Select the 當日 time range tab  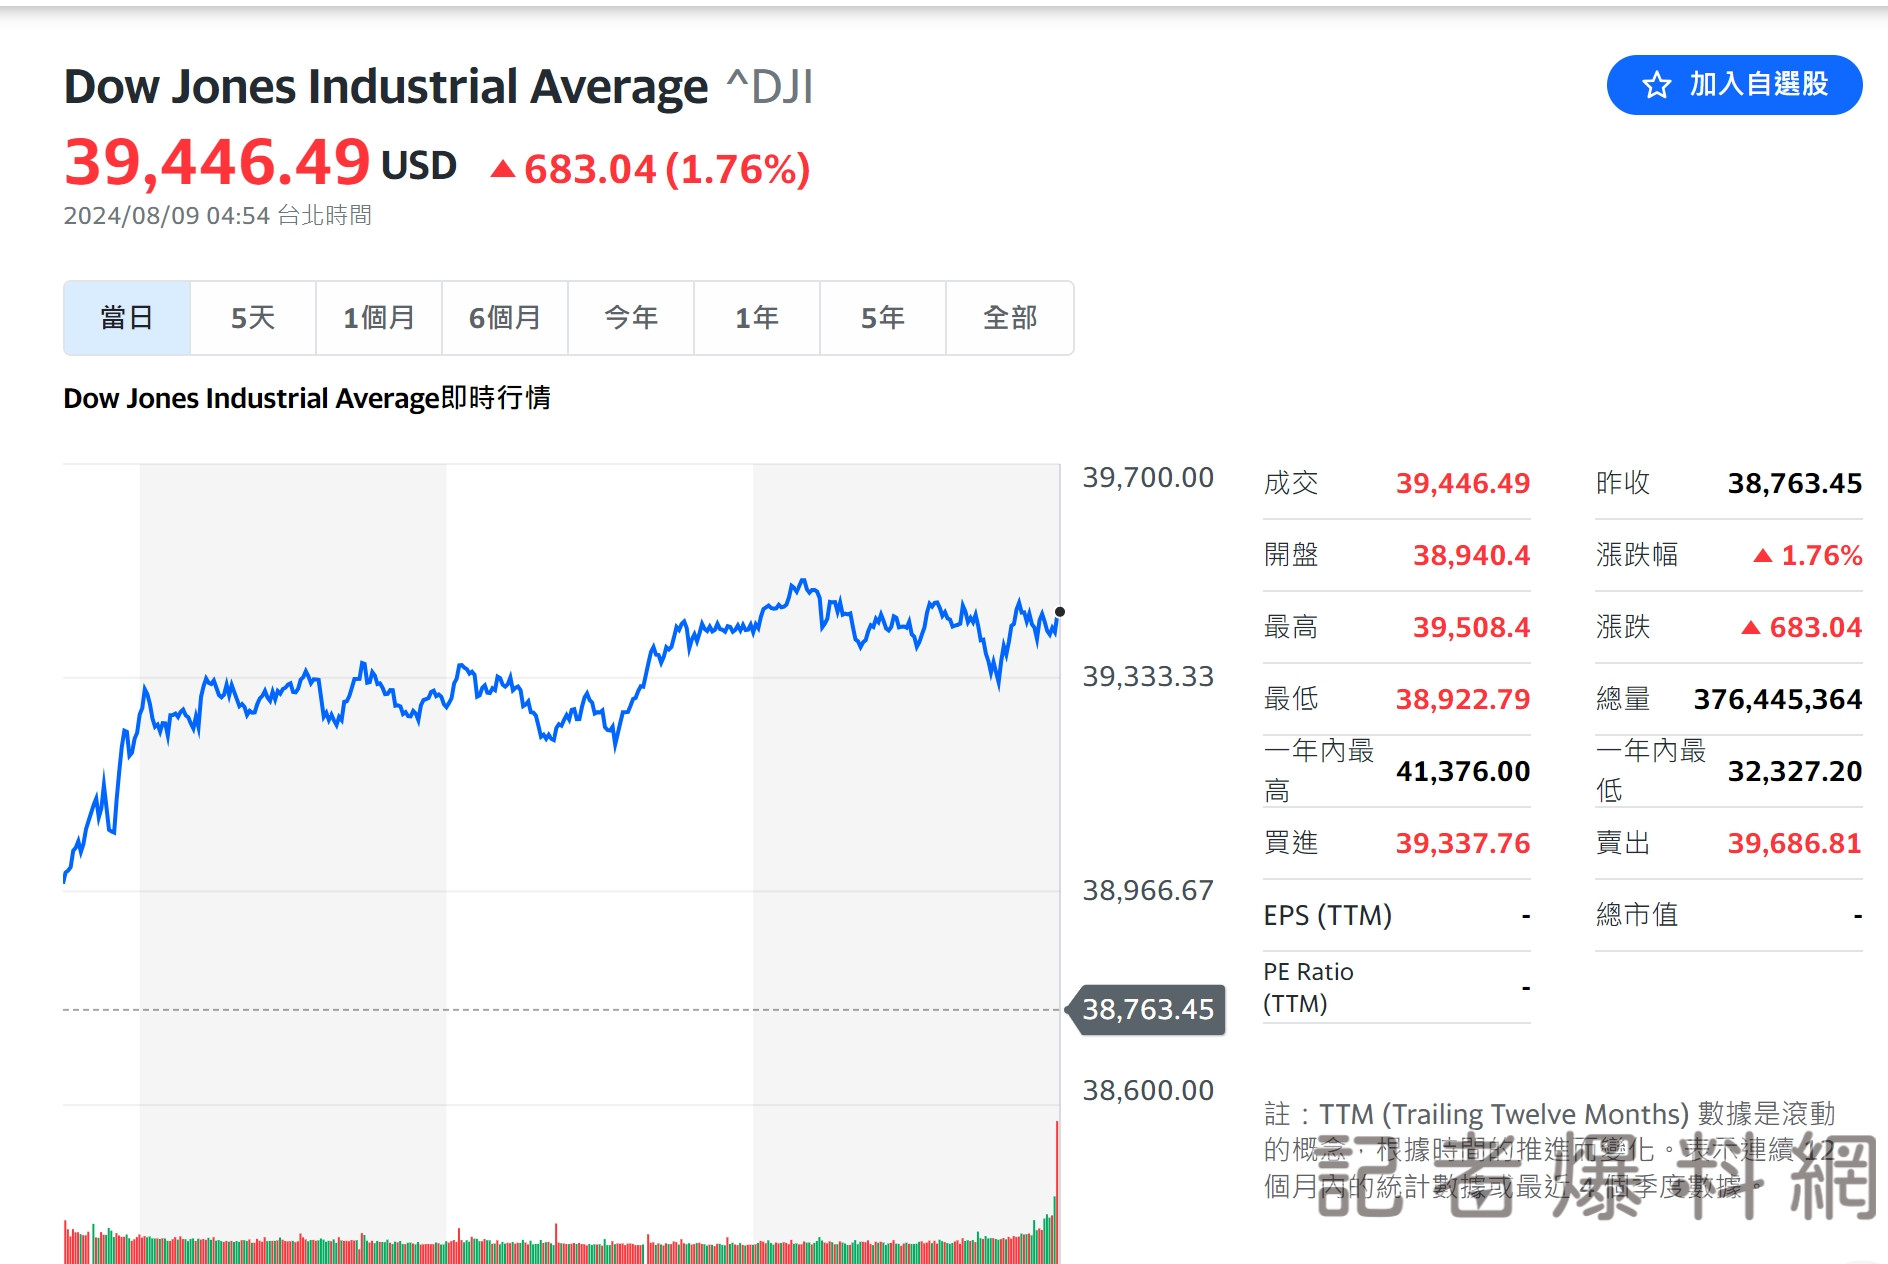(x=127, y=318)
